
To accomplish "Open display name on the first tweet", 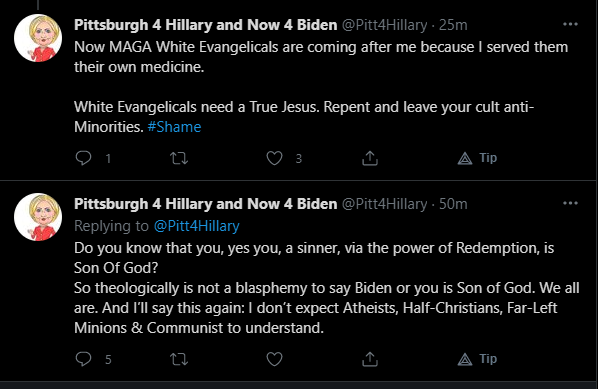I will click(x=206, y=25).
